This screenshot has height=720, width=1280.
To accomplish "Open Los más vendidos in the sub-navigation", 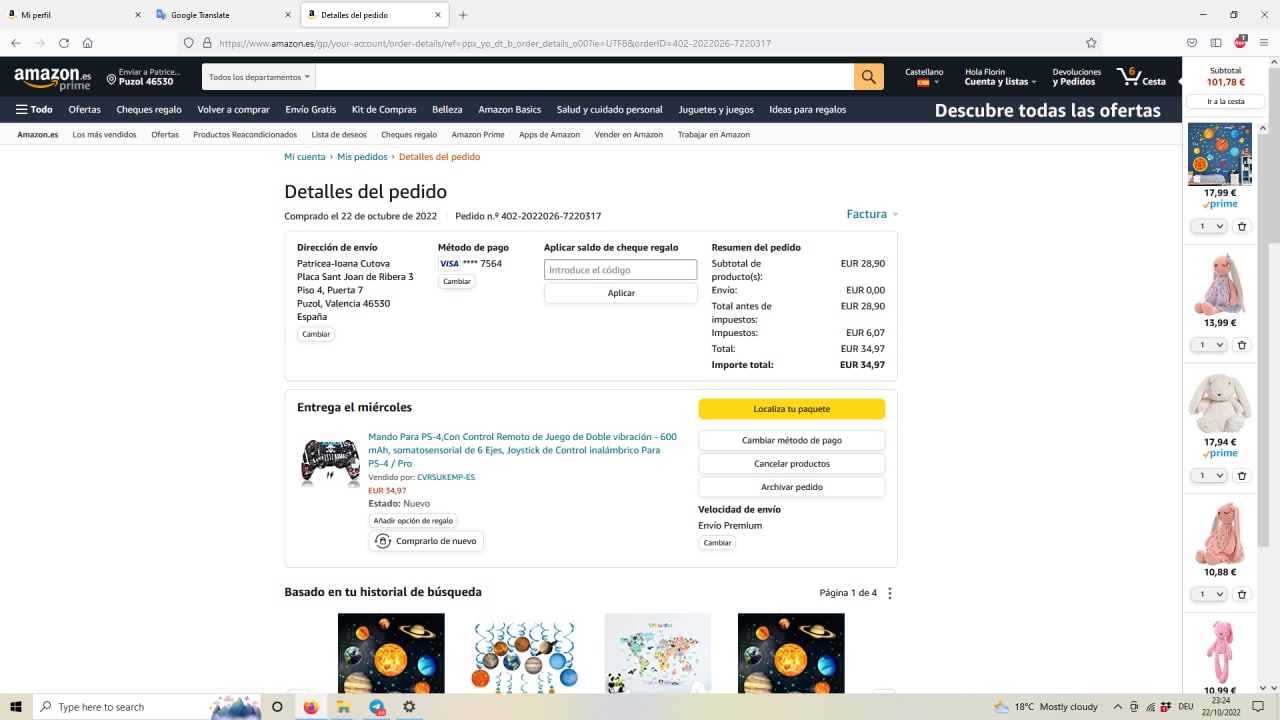I will (x=105, y=134).
